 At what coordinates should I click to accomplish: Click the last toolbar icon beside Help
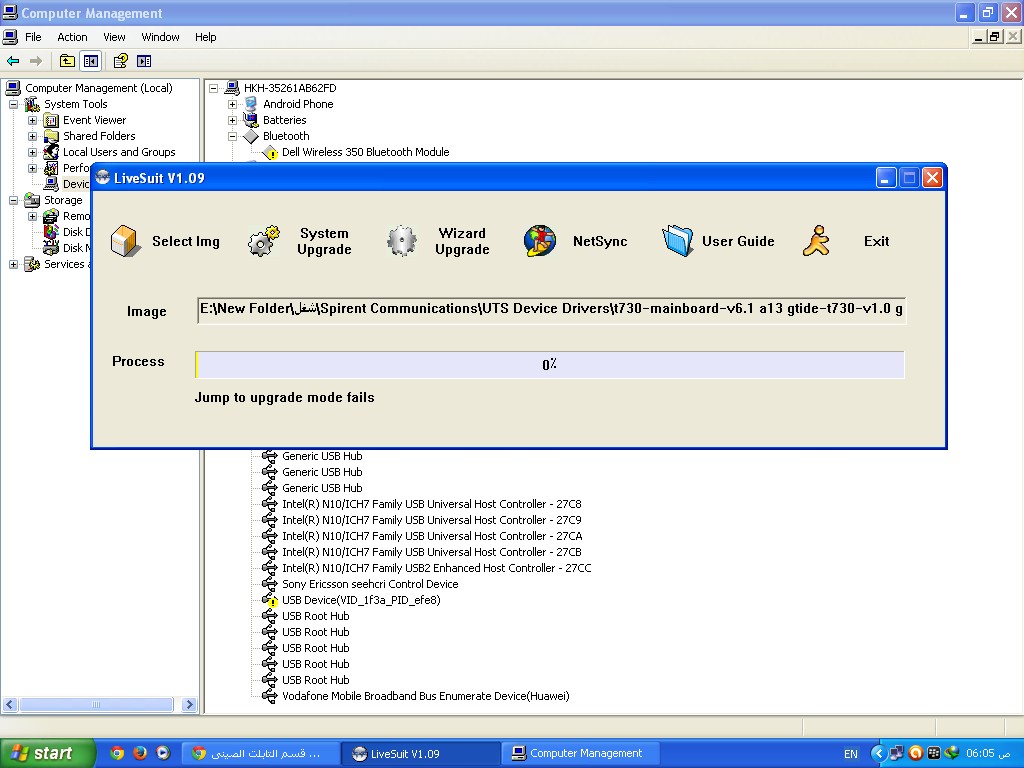coord(144,61)
